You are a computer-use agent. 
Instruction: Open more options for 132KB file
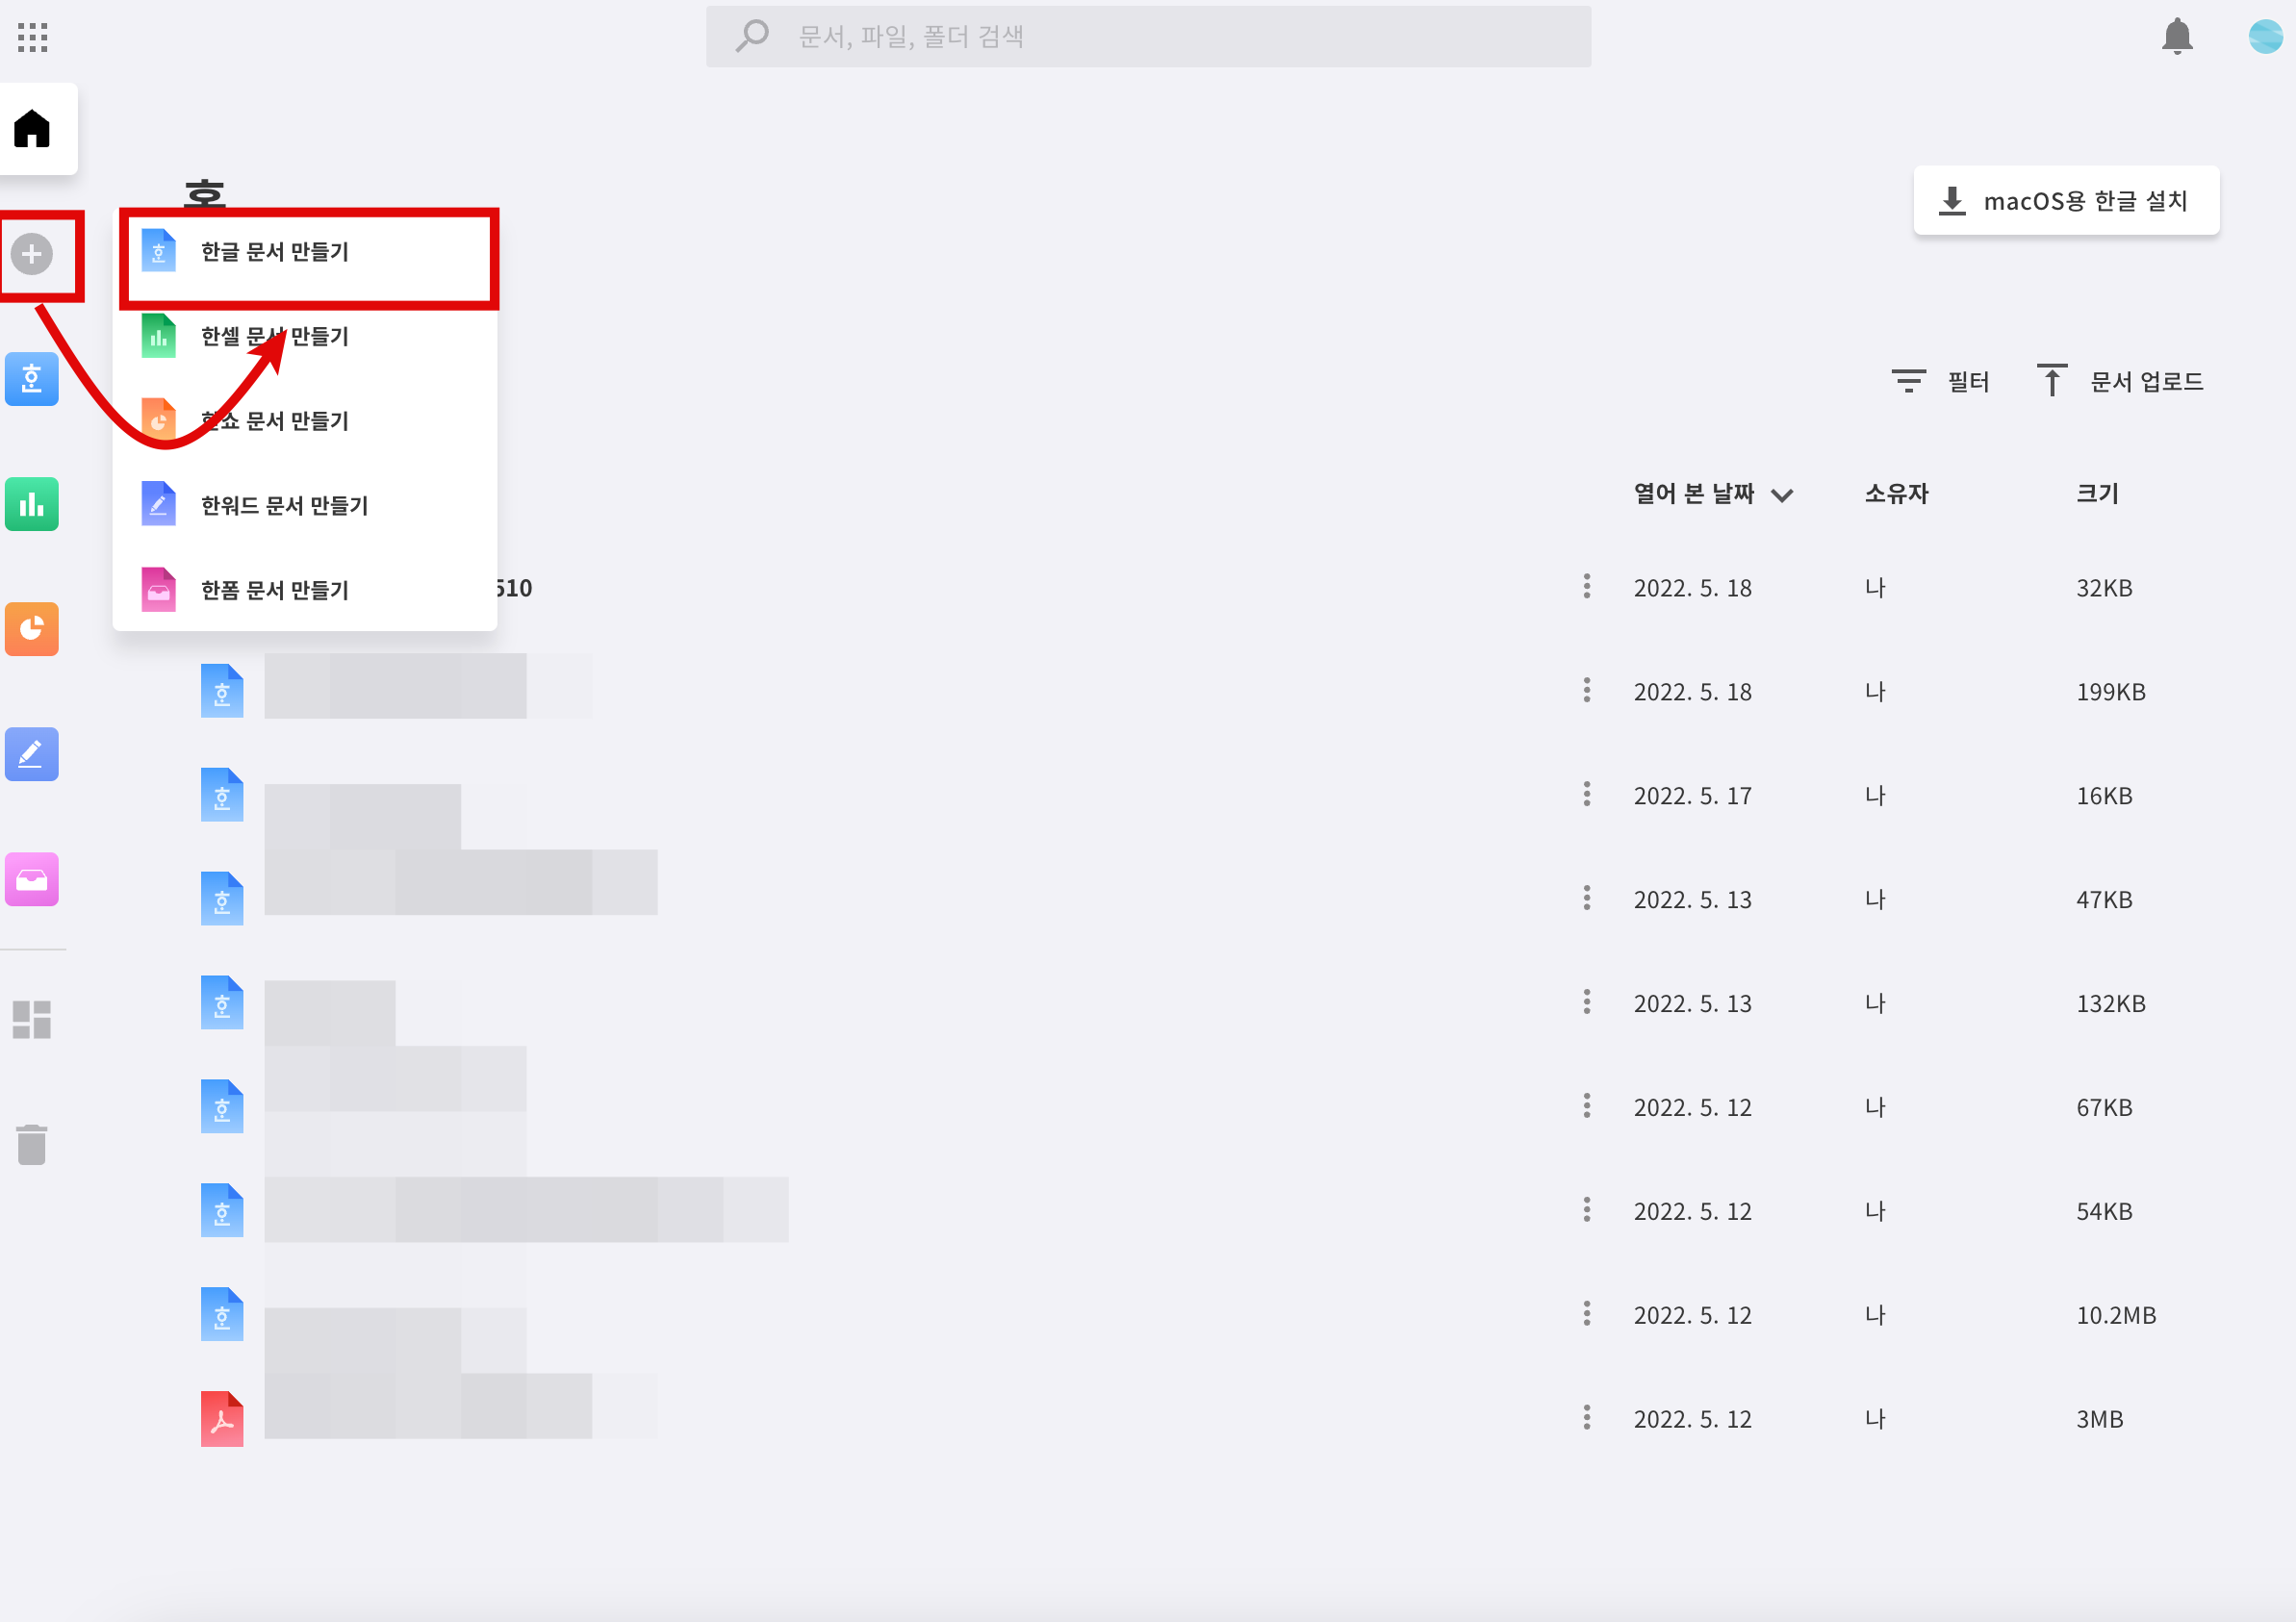(x=1587, y=1003)
